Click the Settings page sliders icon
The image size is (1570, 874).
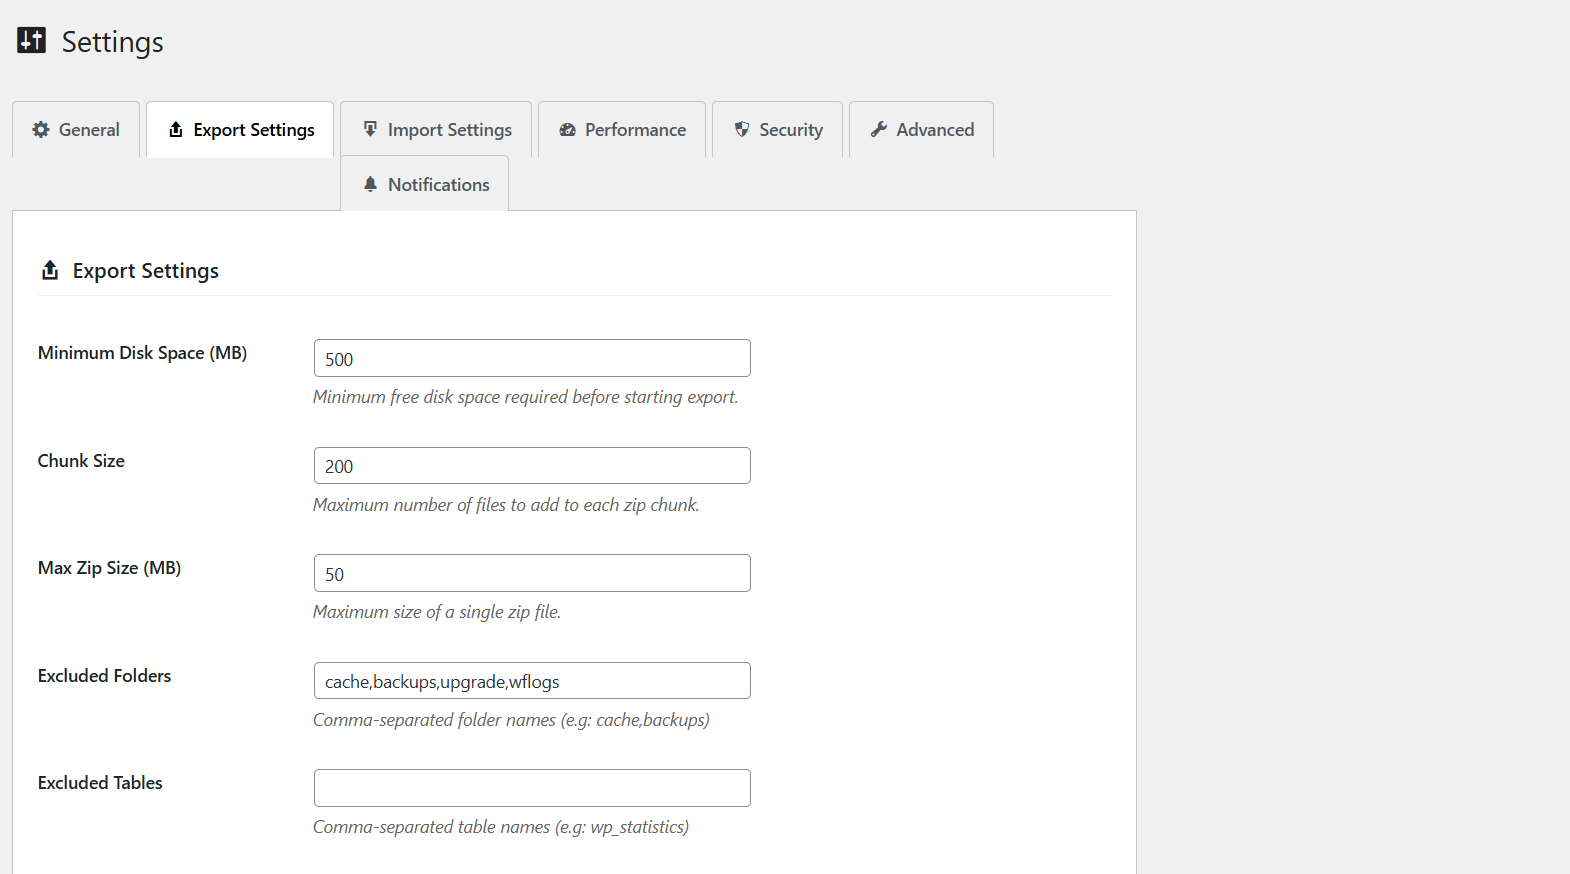pos(32,40)
